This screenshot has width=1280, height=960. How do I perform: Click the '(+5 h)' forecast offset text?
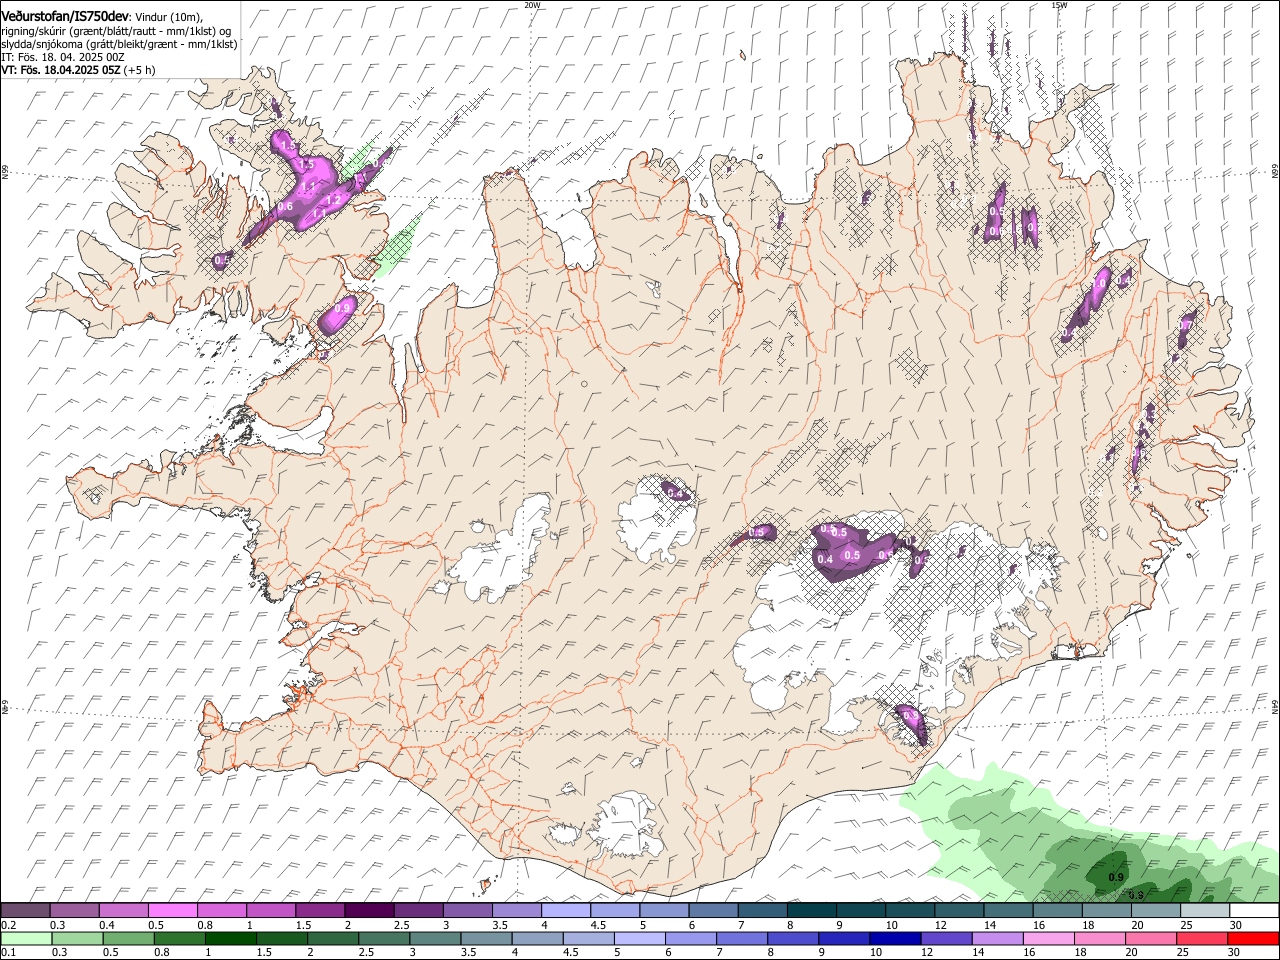click(x=140, y=70)
